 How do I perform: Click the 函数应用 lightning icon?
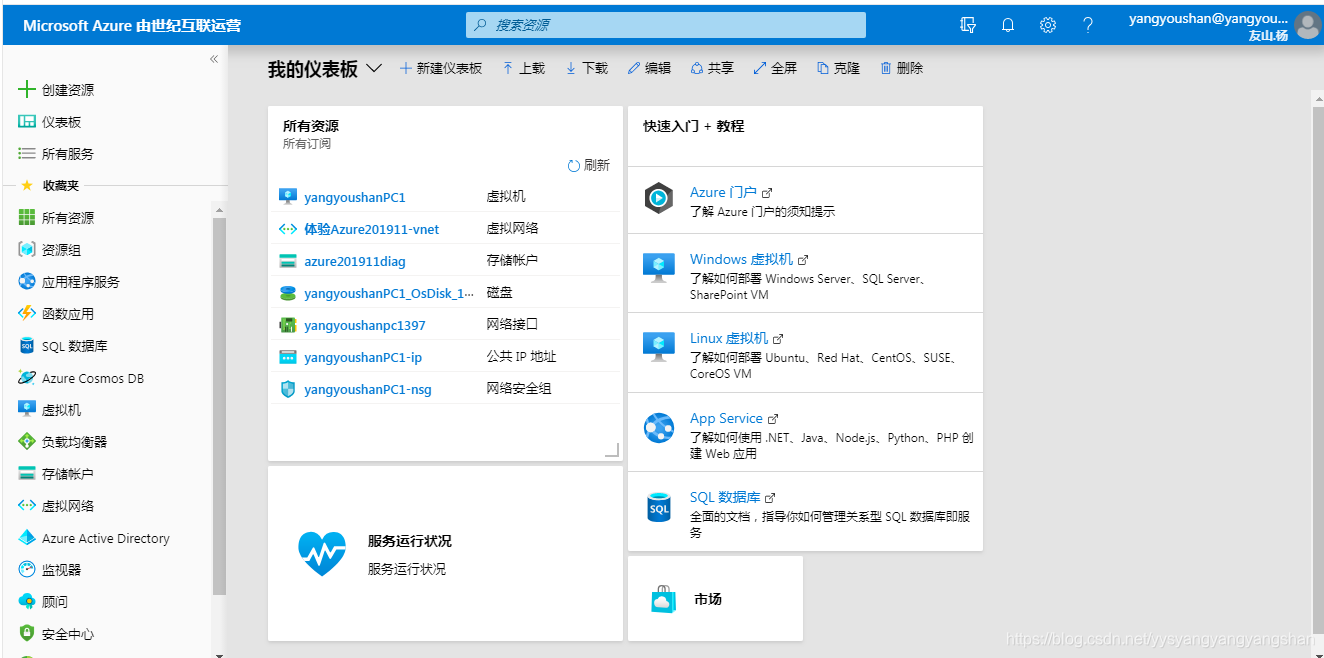click(x=27, y=314)
